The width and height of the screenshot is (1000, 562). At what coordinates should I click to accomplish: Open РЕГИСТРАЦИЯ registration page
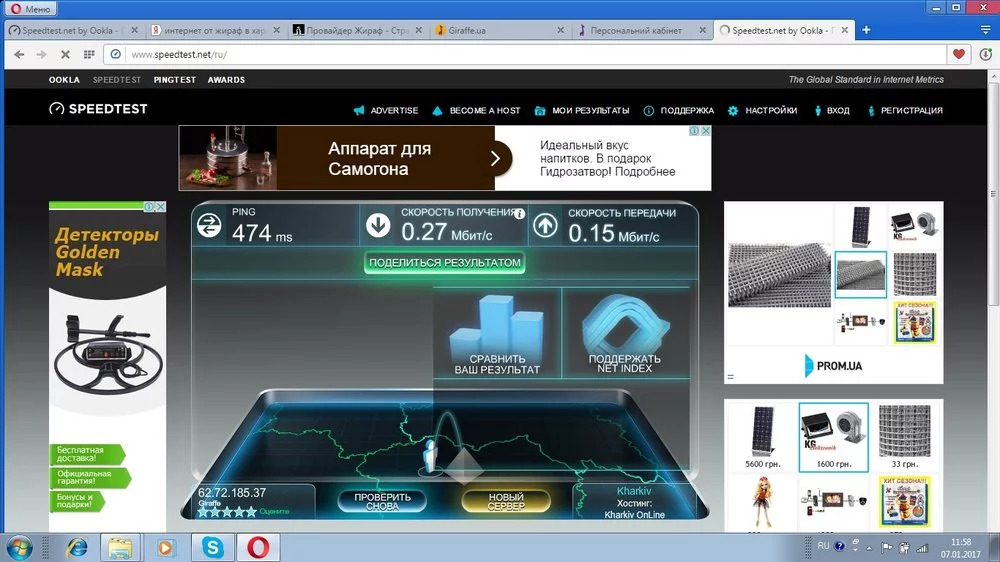[x=905, y=110]
